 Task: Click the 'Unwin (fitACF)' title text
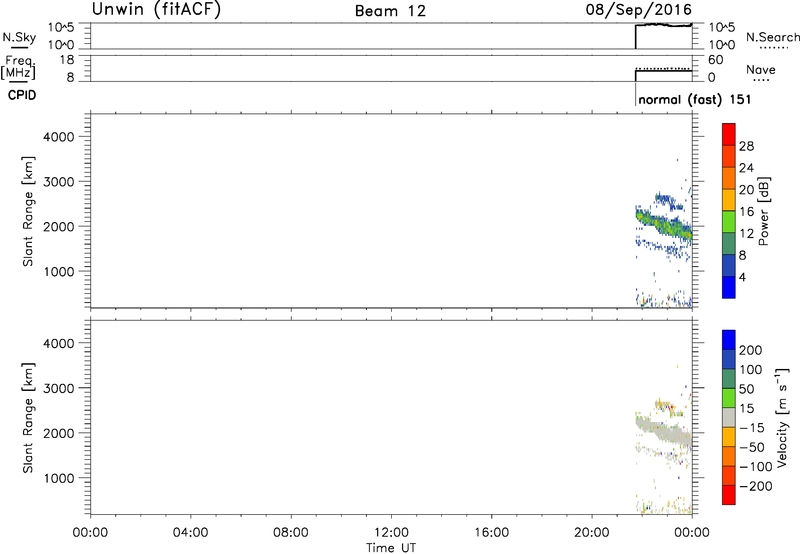pyautogui.click(x=156, y=9)
